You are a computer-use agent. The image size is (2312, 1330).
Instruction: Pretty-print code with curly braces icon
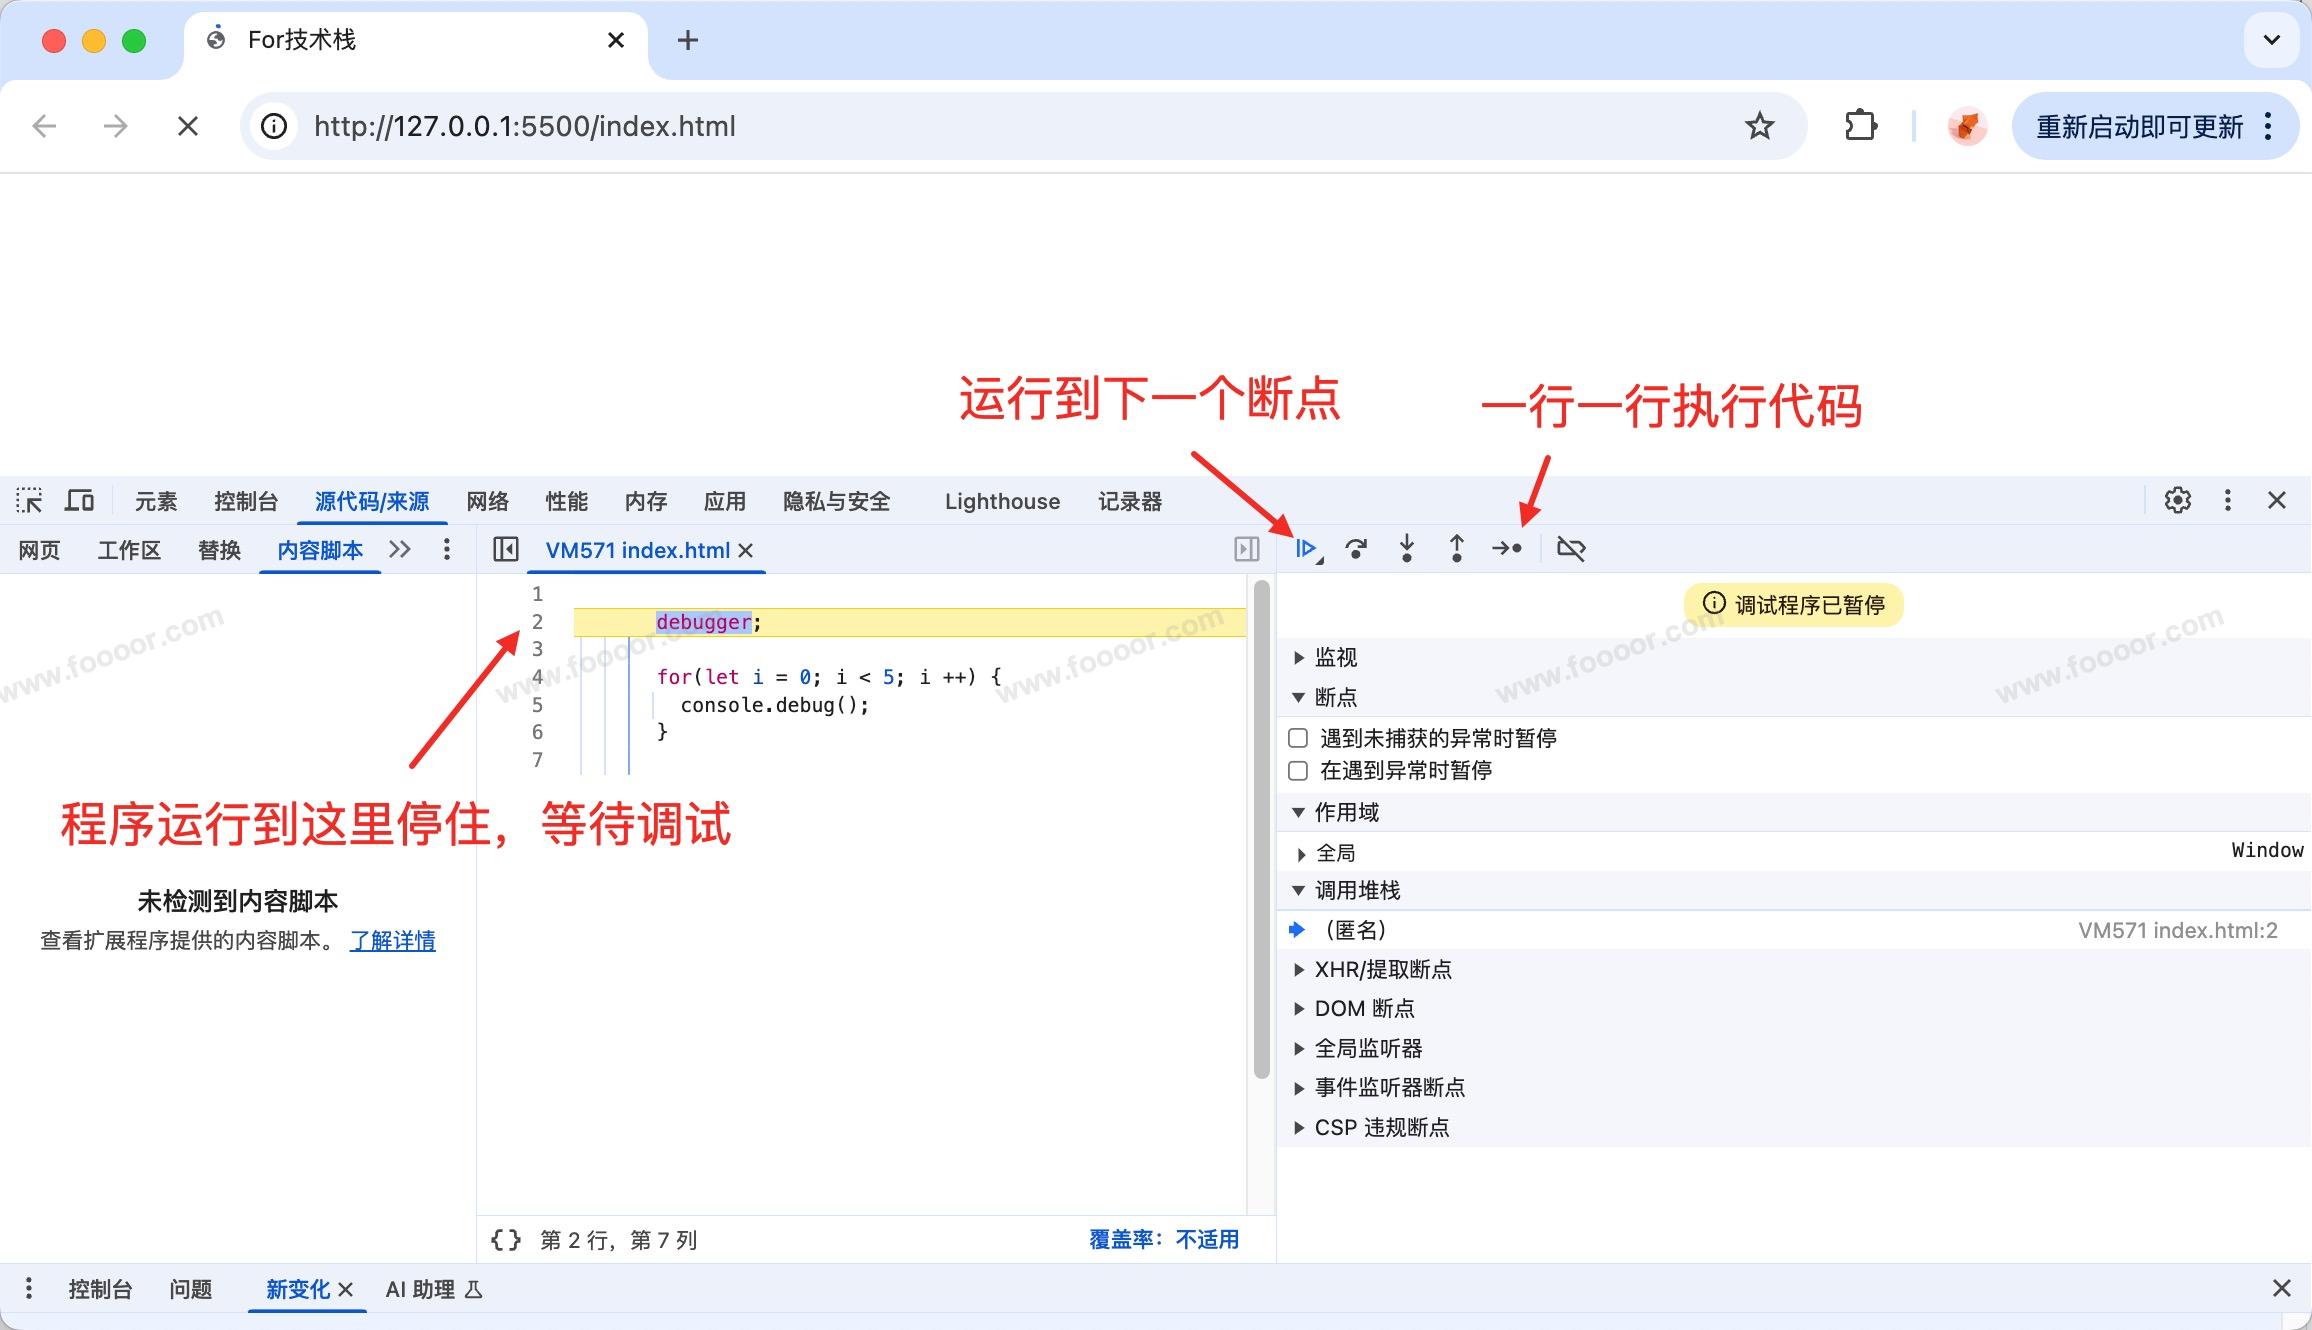[x=506, y=1240]
